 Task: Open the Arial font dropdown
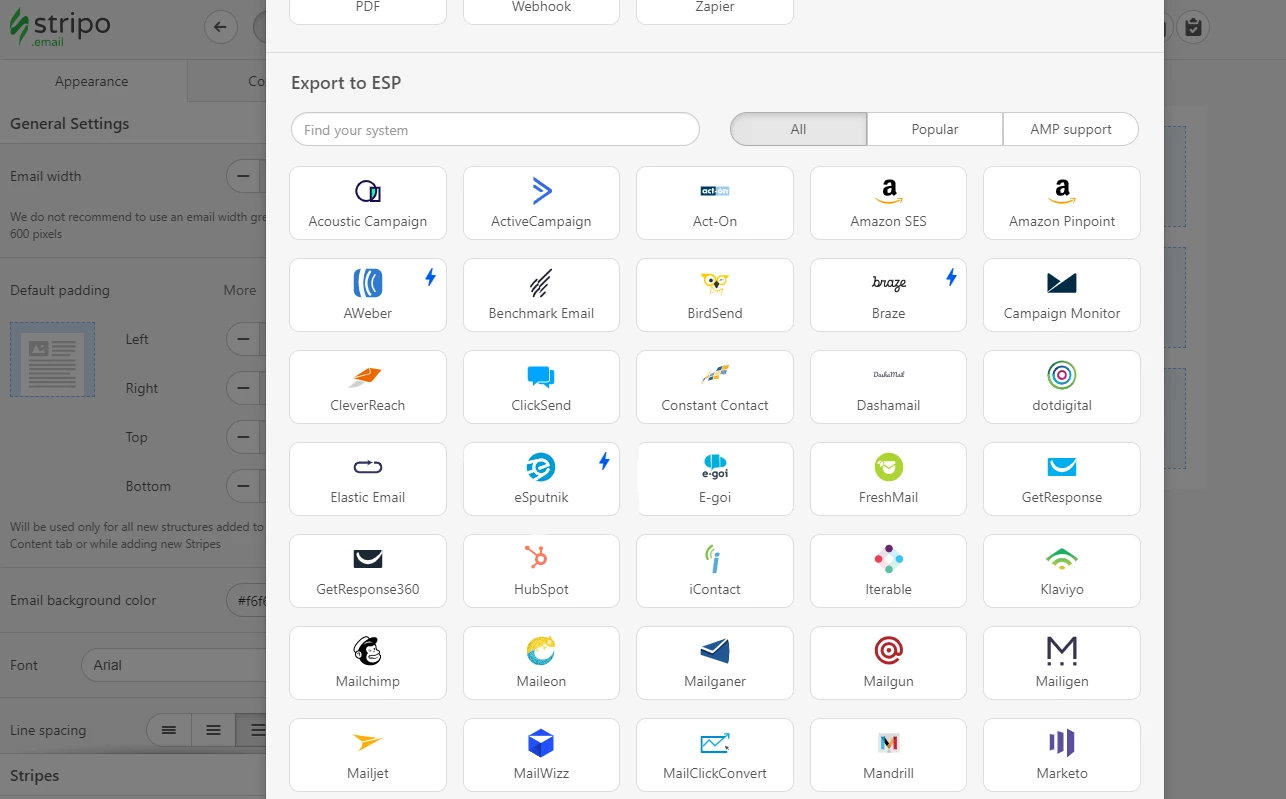(x=173, y=665)
